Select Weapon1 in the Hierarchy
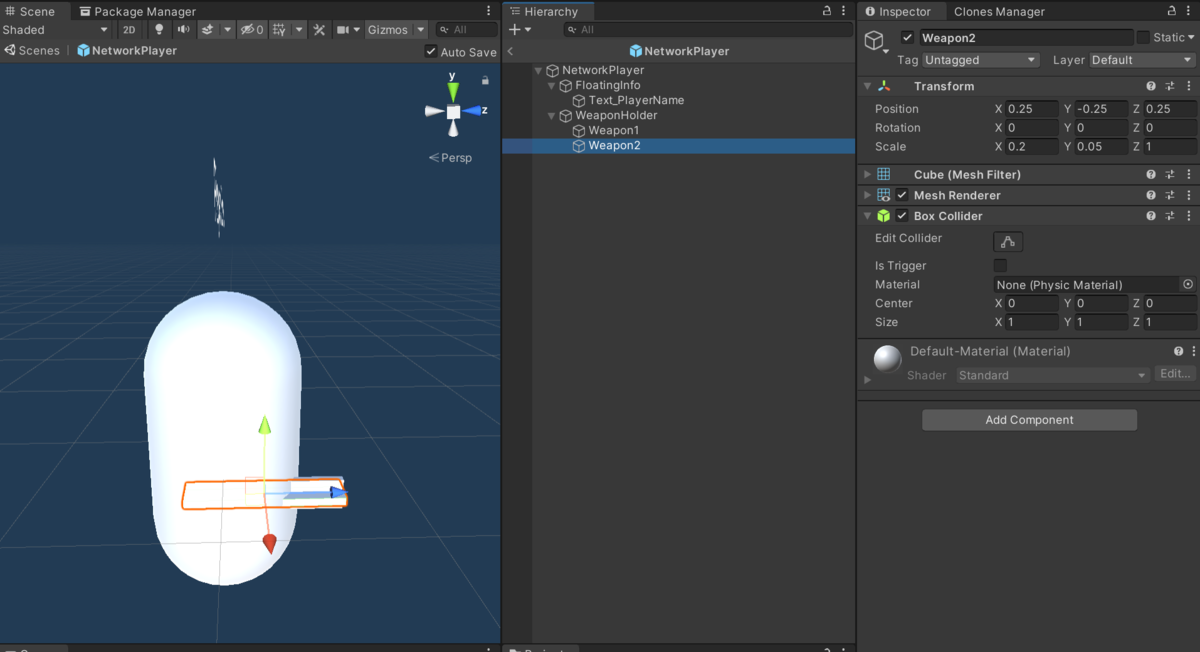Image resolution: width=1200 pixels, height=652 pixels. coord(613,131)
